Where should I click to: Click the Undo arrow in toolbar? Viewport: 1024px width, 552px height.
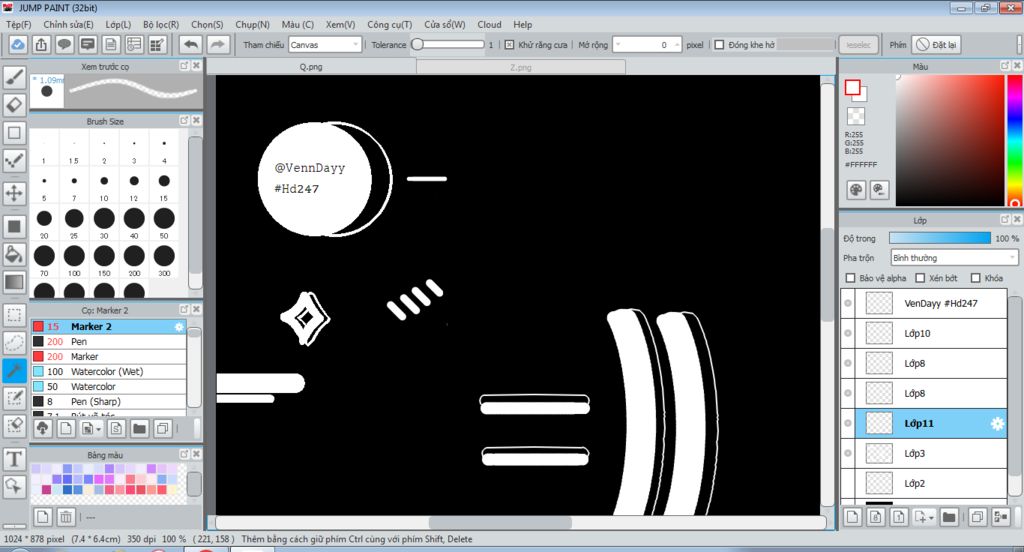point(191,44)
